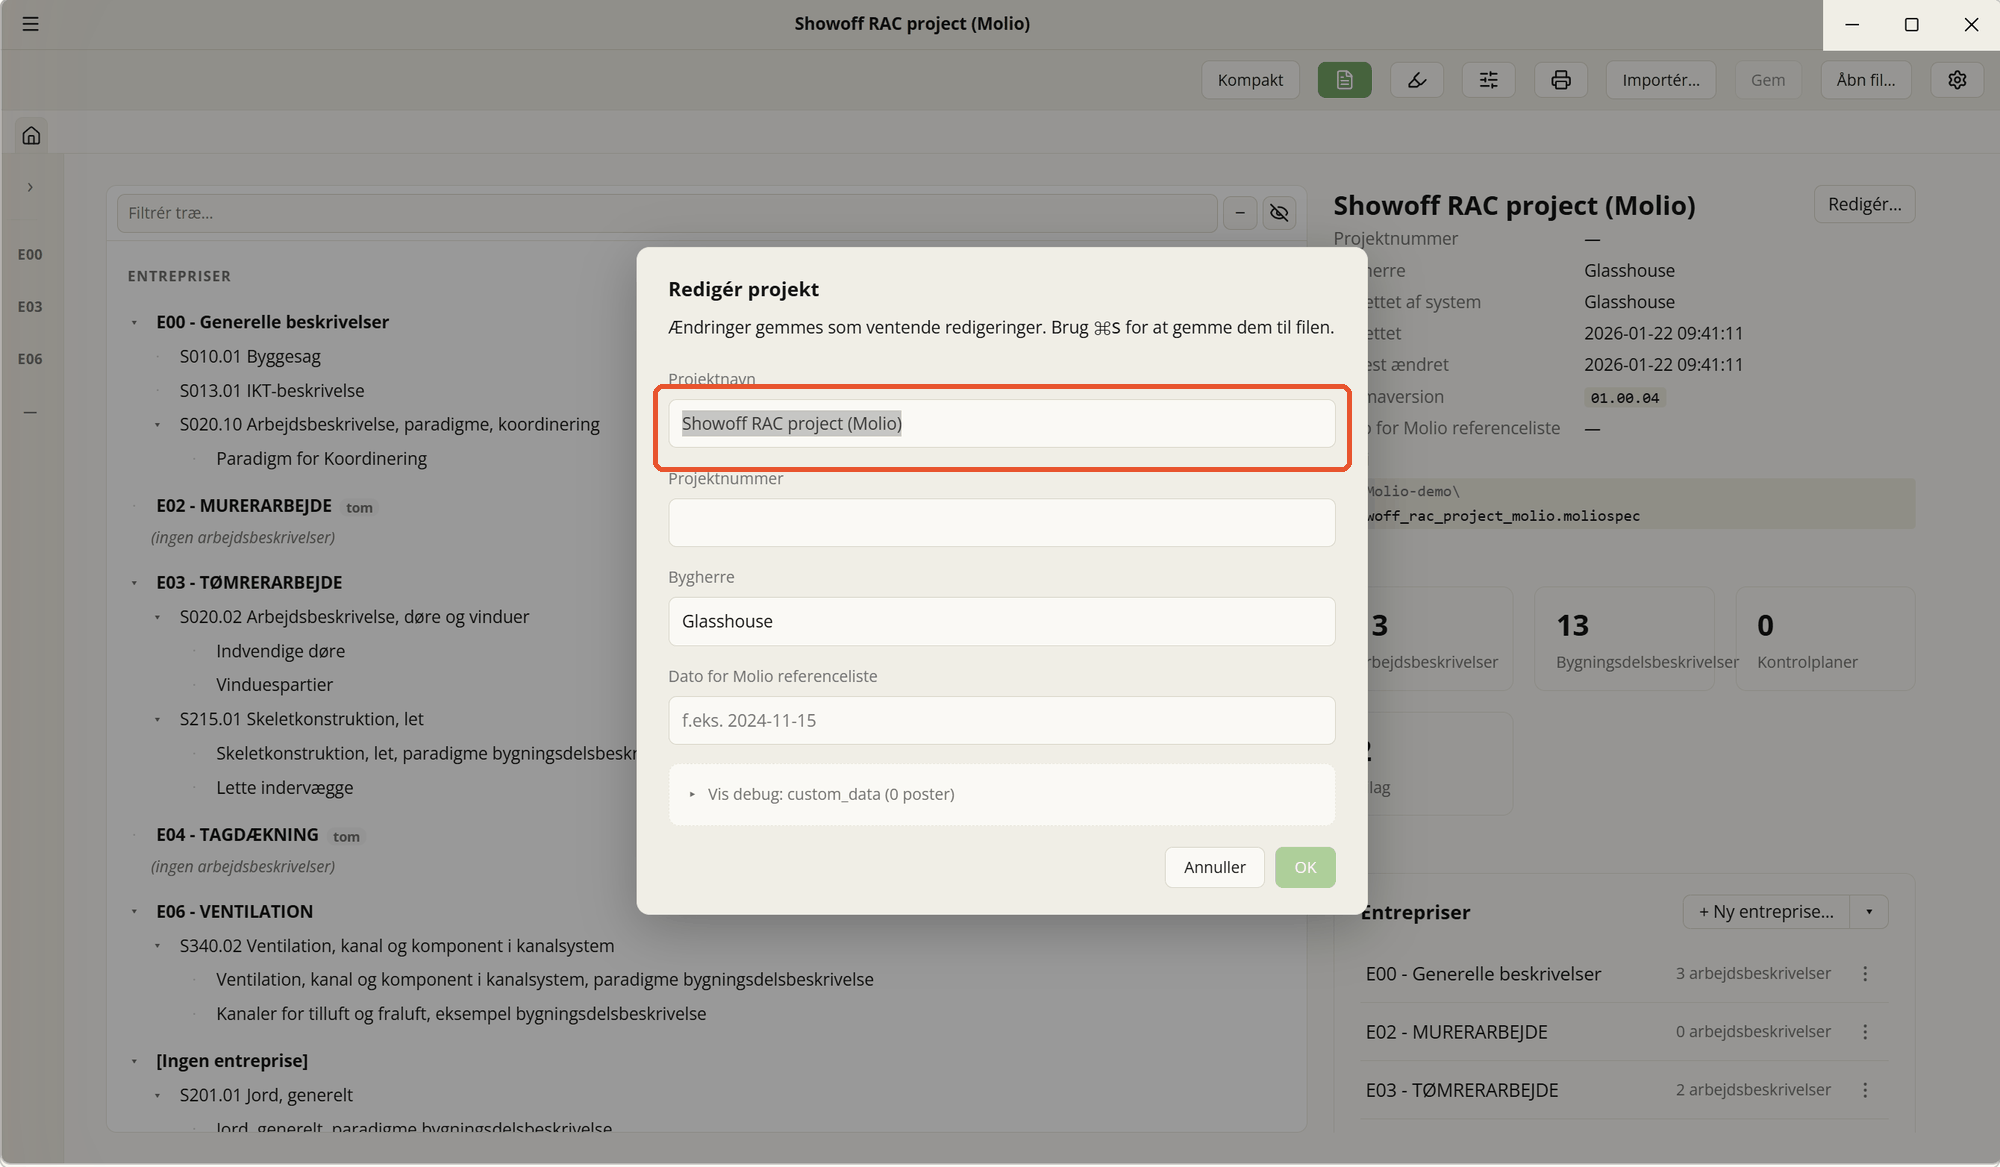Viewport: 2000px width, 1167px height.
Task: Toggle hidden items eye-slash icon
Action: pos(1279,213)
